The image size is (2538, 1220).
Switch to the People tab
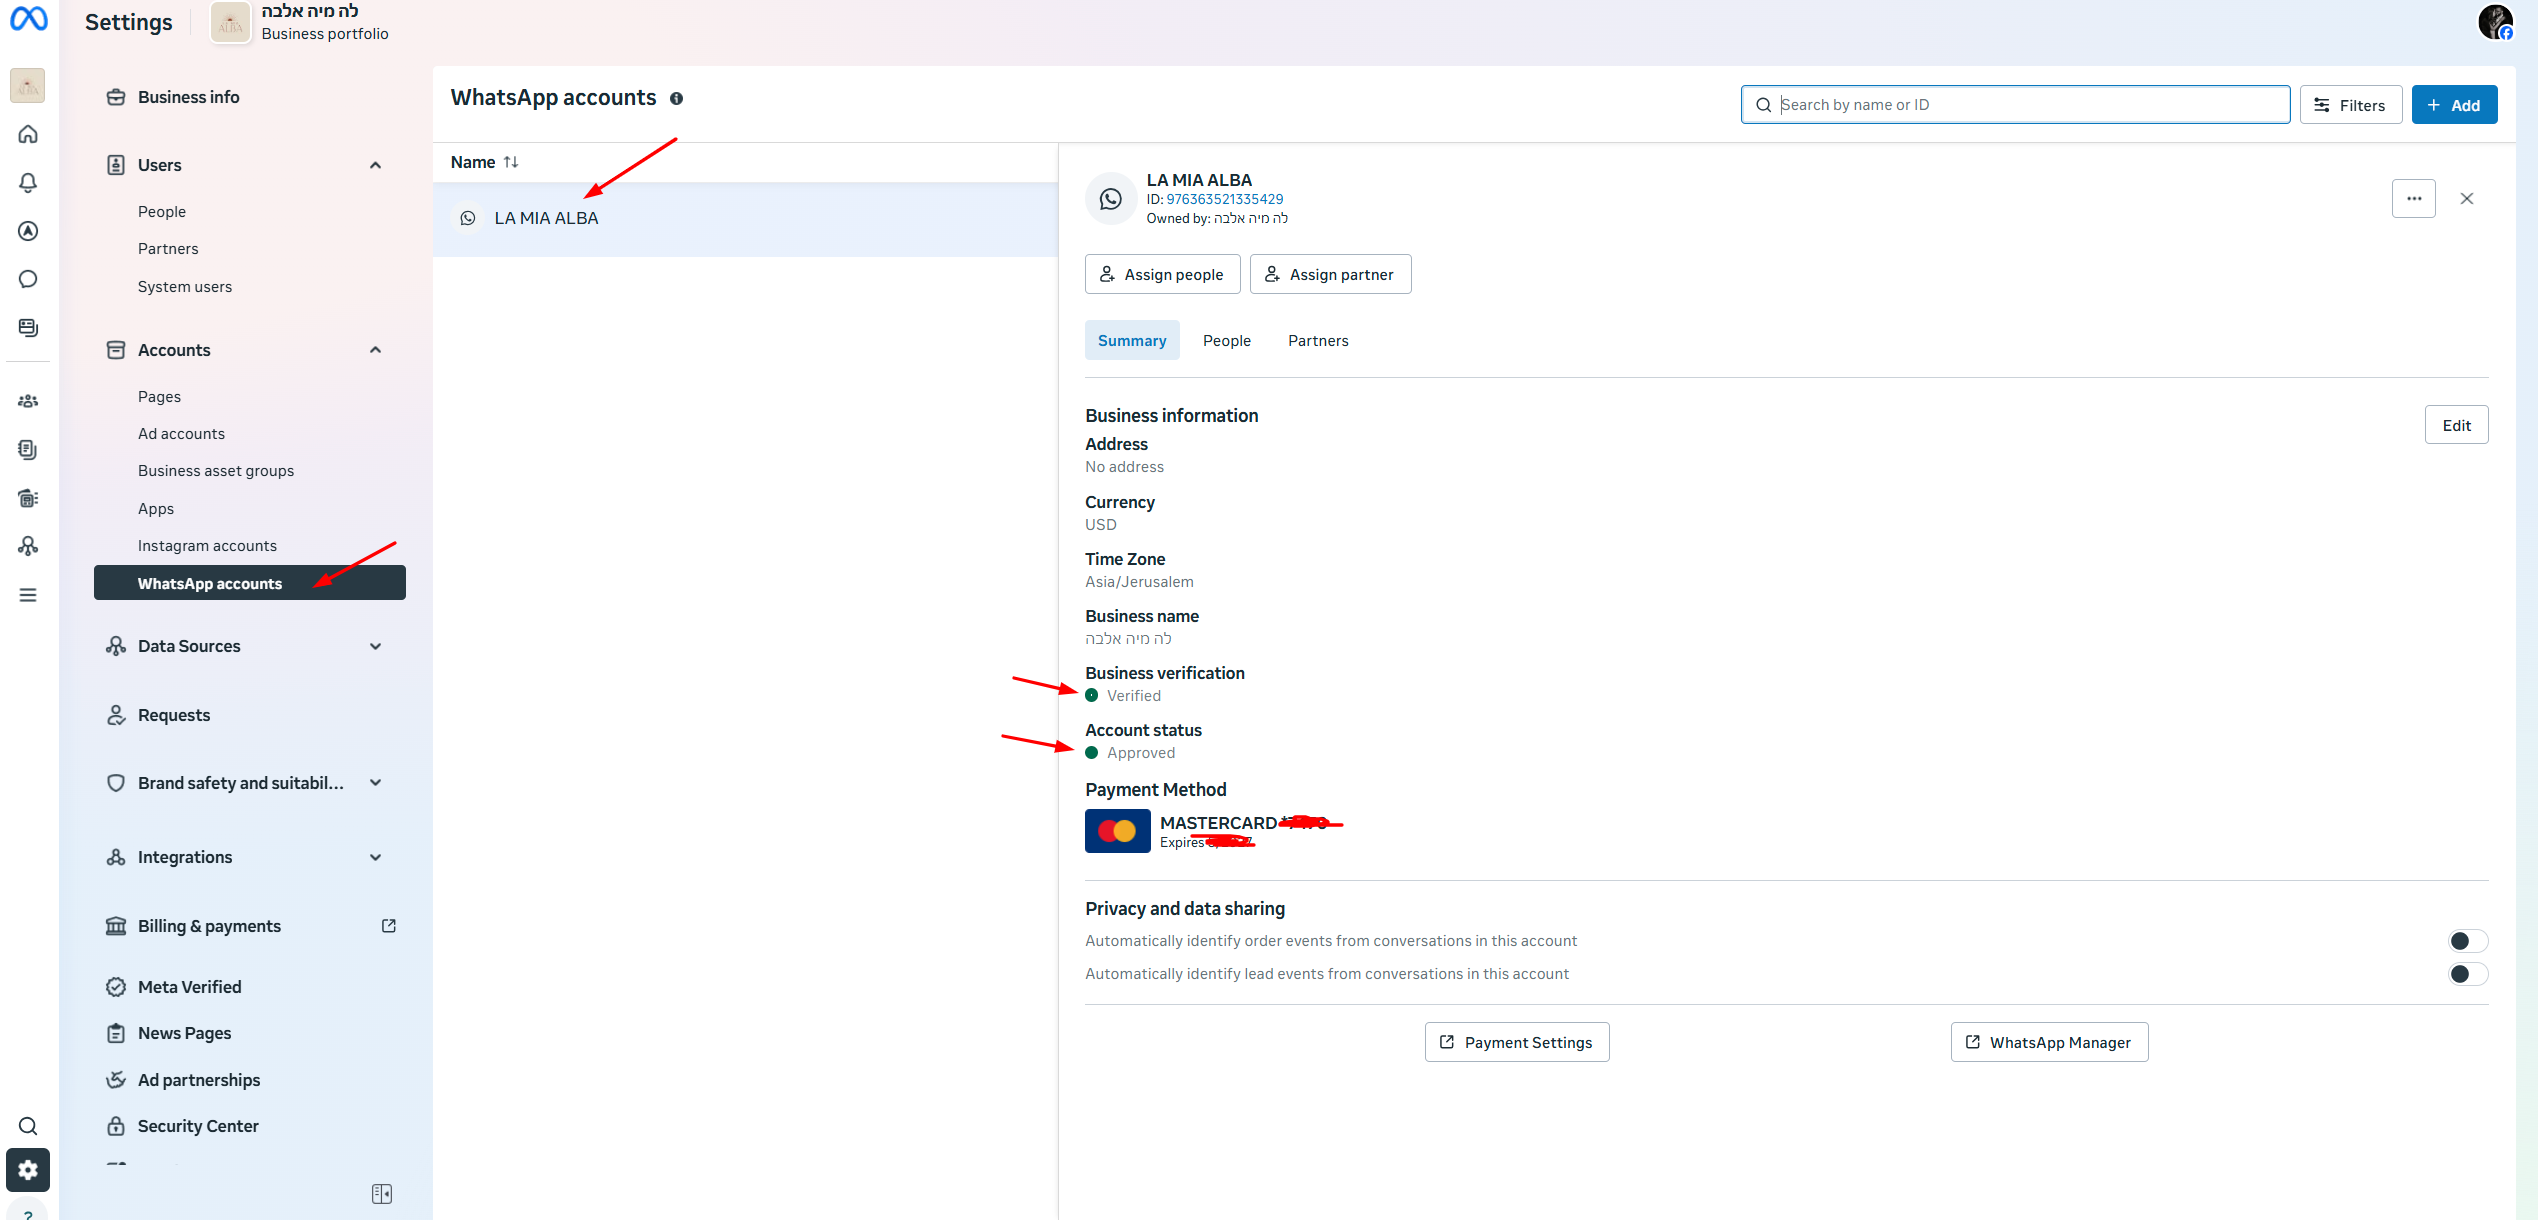coord(1226,340)
